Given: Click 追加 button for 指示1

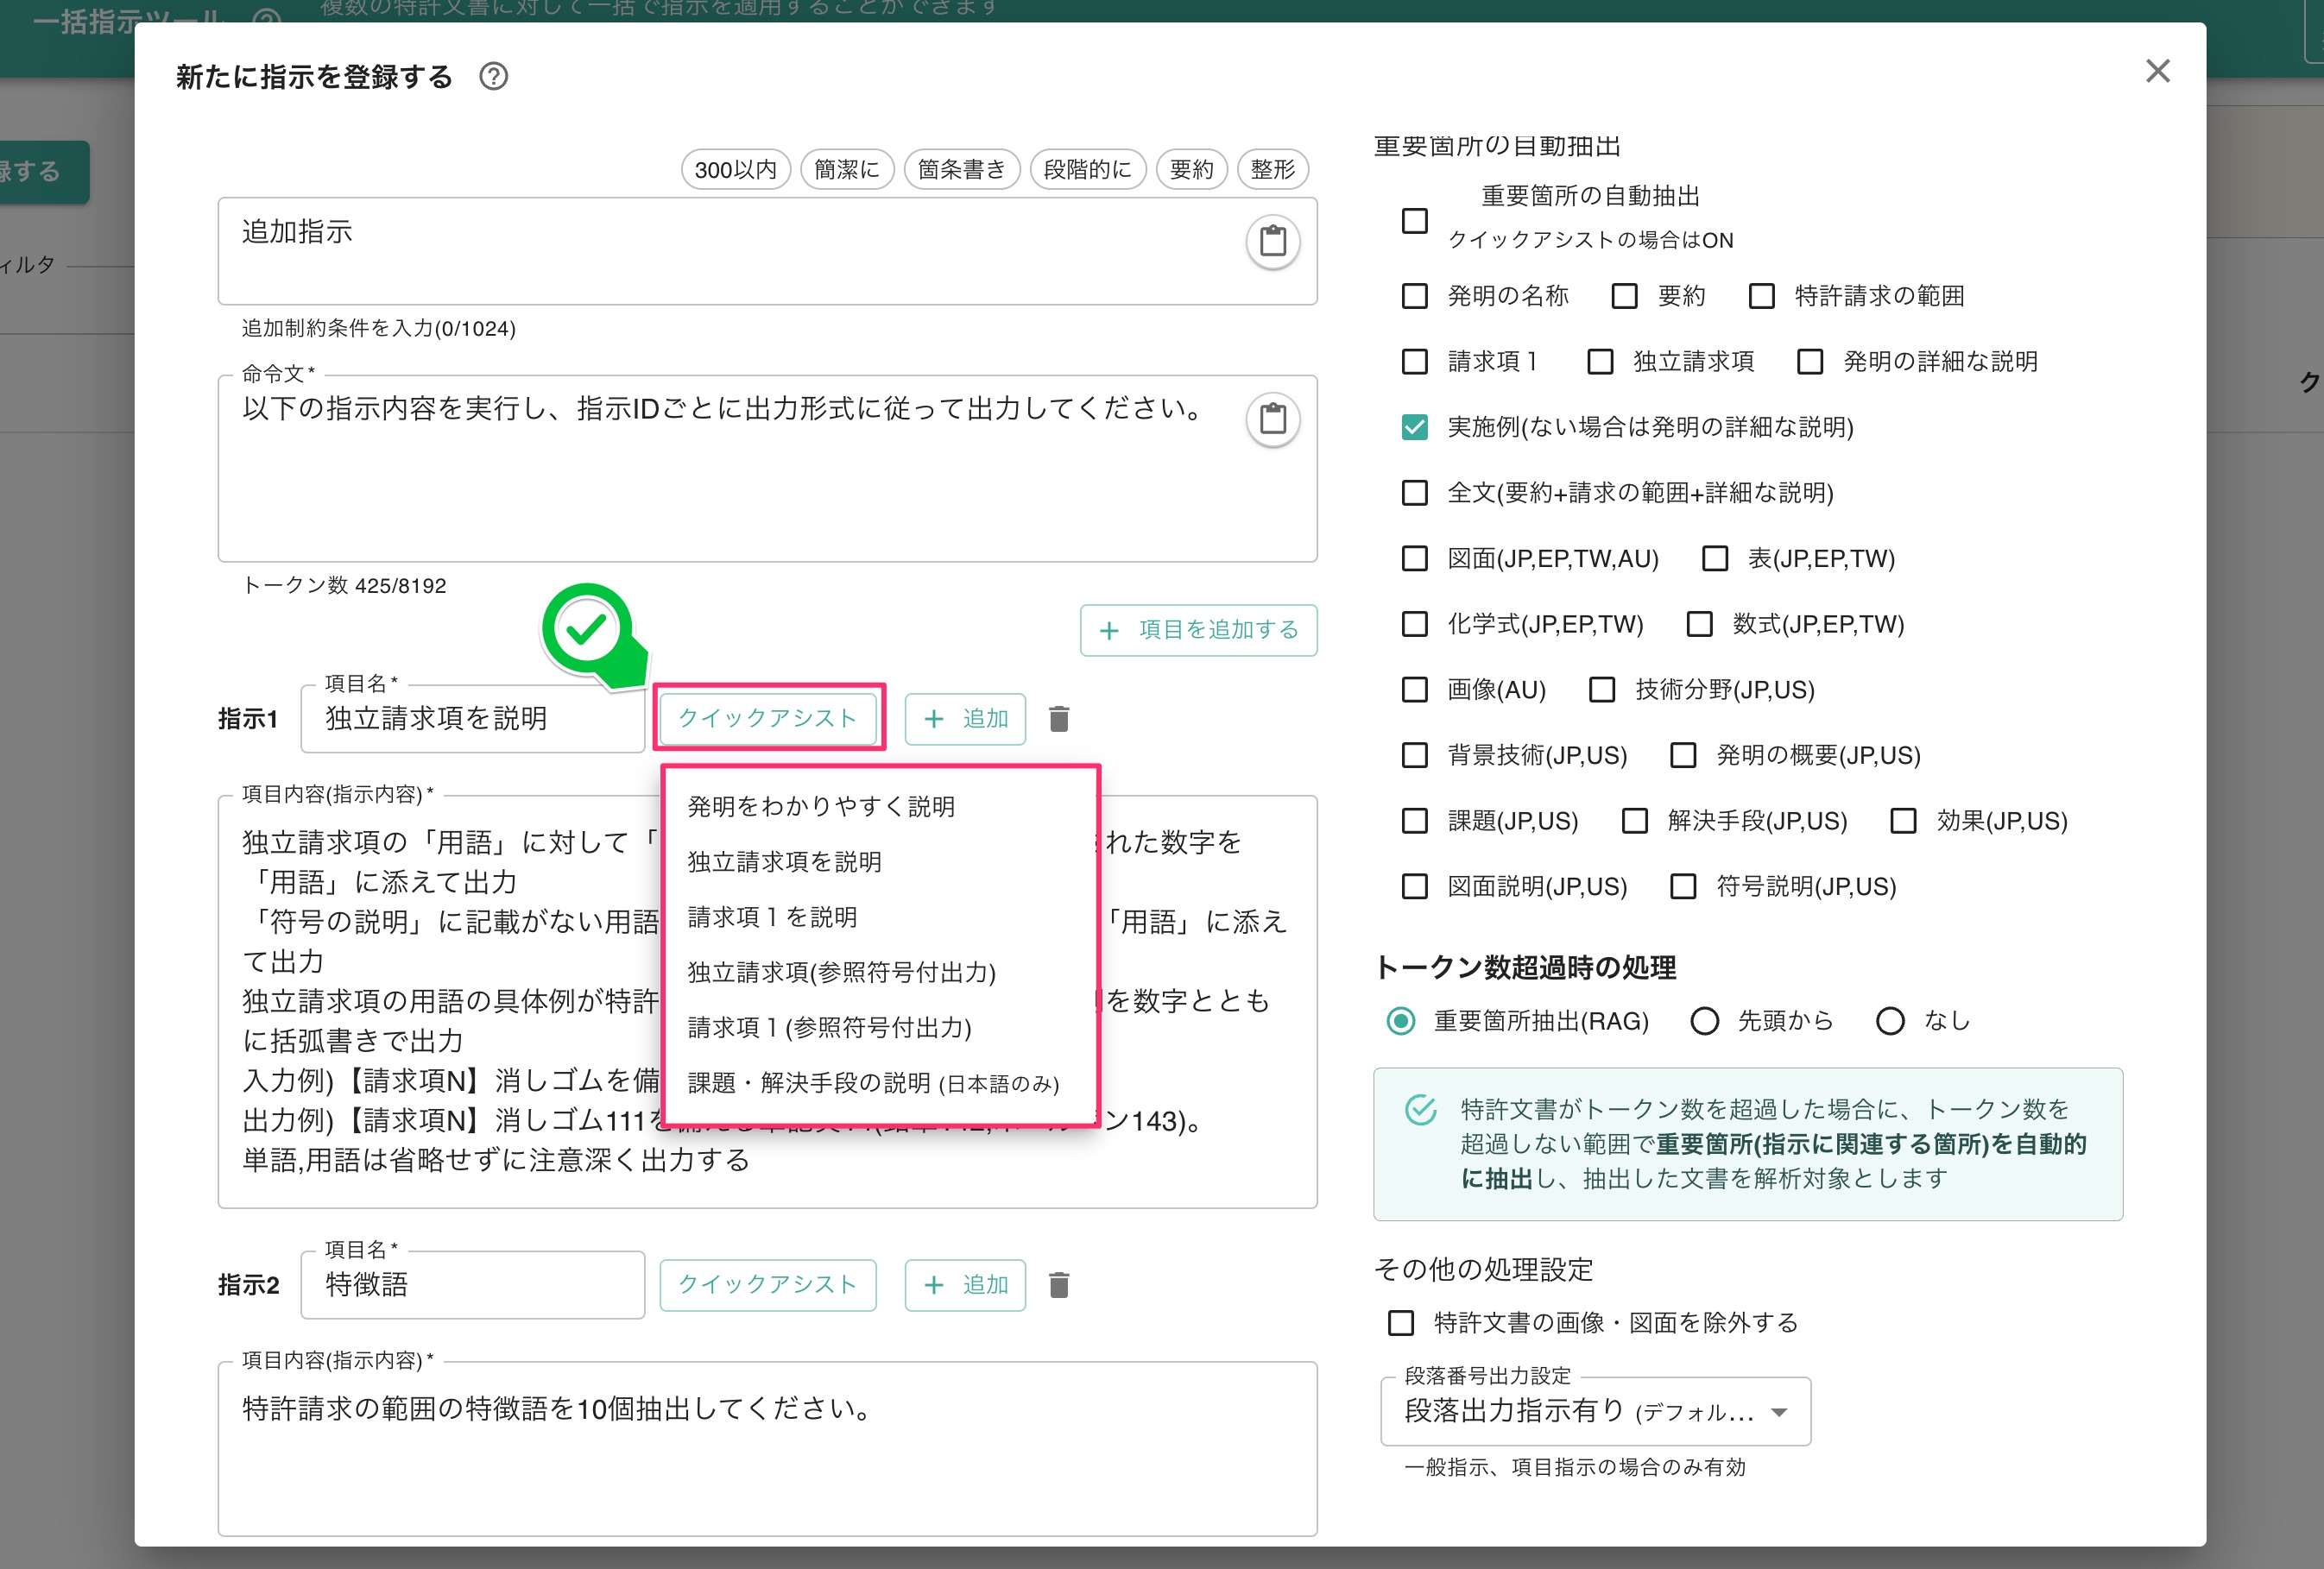Looking at the screenshot, I should (965, 719).
